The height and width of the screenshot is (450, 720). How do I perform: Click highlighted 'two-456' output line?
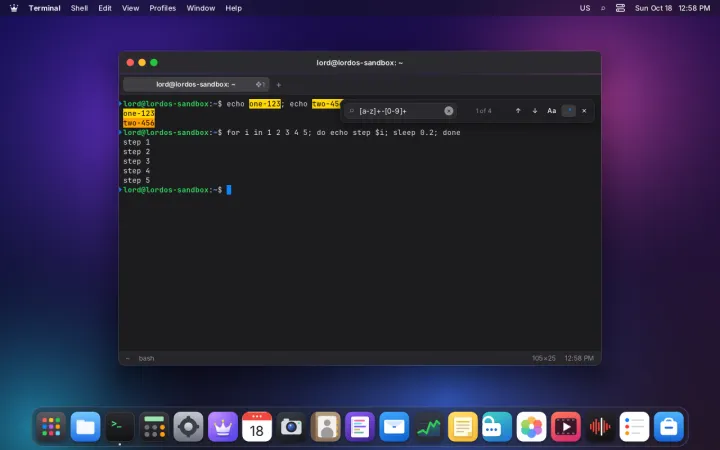click(x=139, y=123)
